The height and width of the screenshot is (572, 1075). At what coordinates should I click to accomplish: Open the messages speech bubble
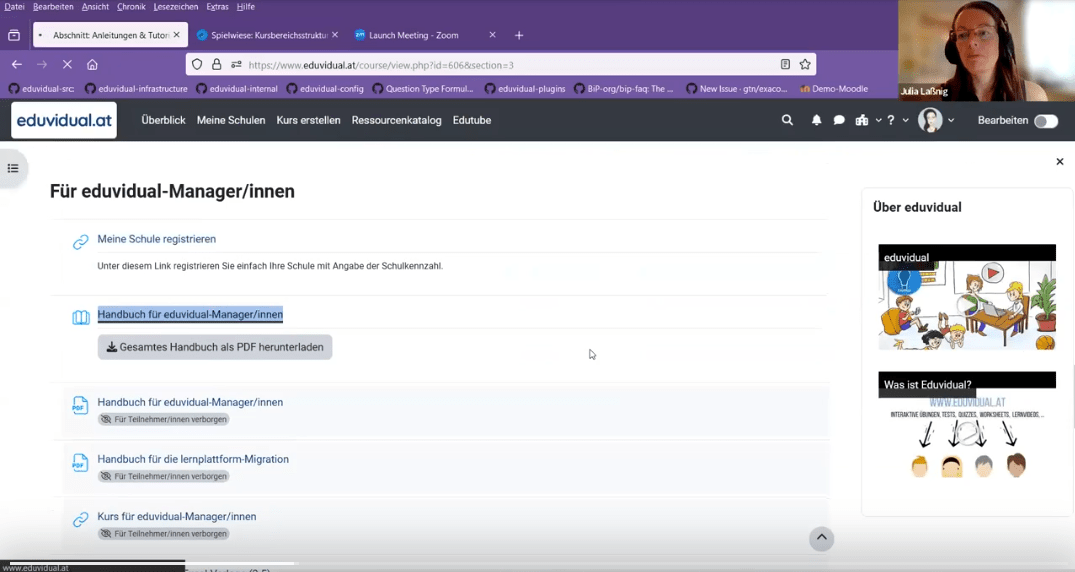[839, 120]
